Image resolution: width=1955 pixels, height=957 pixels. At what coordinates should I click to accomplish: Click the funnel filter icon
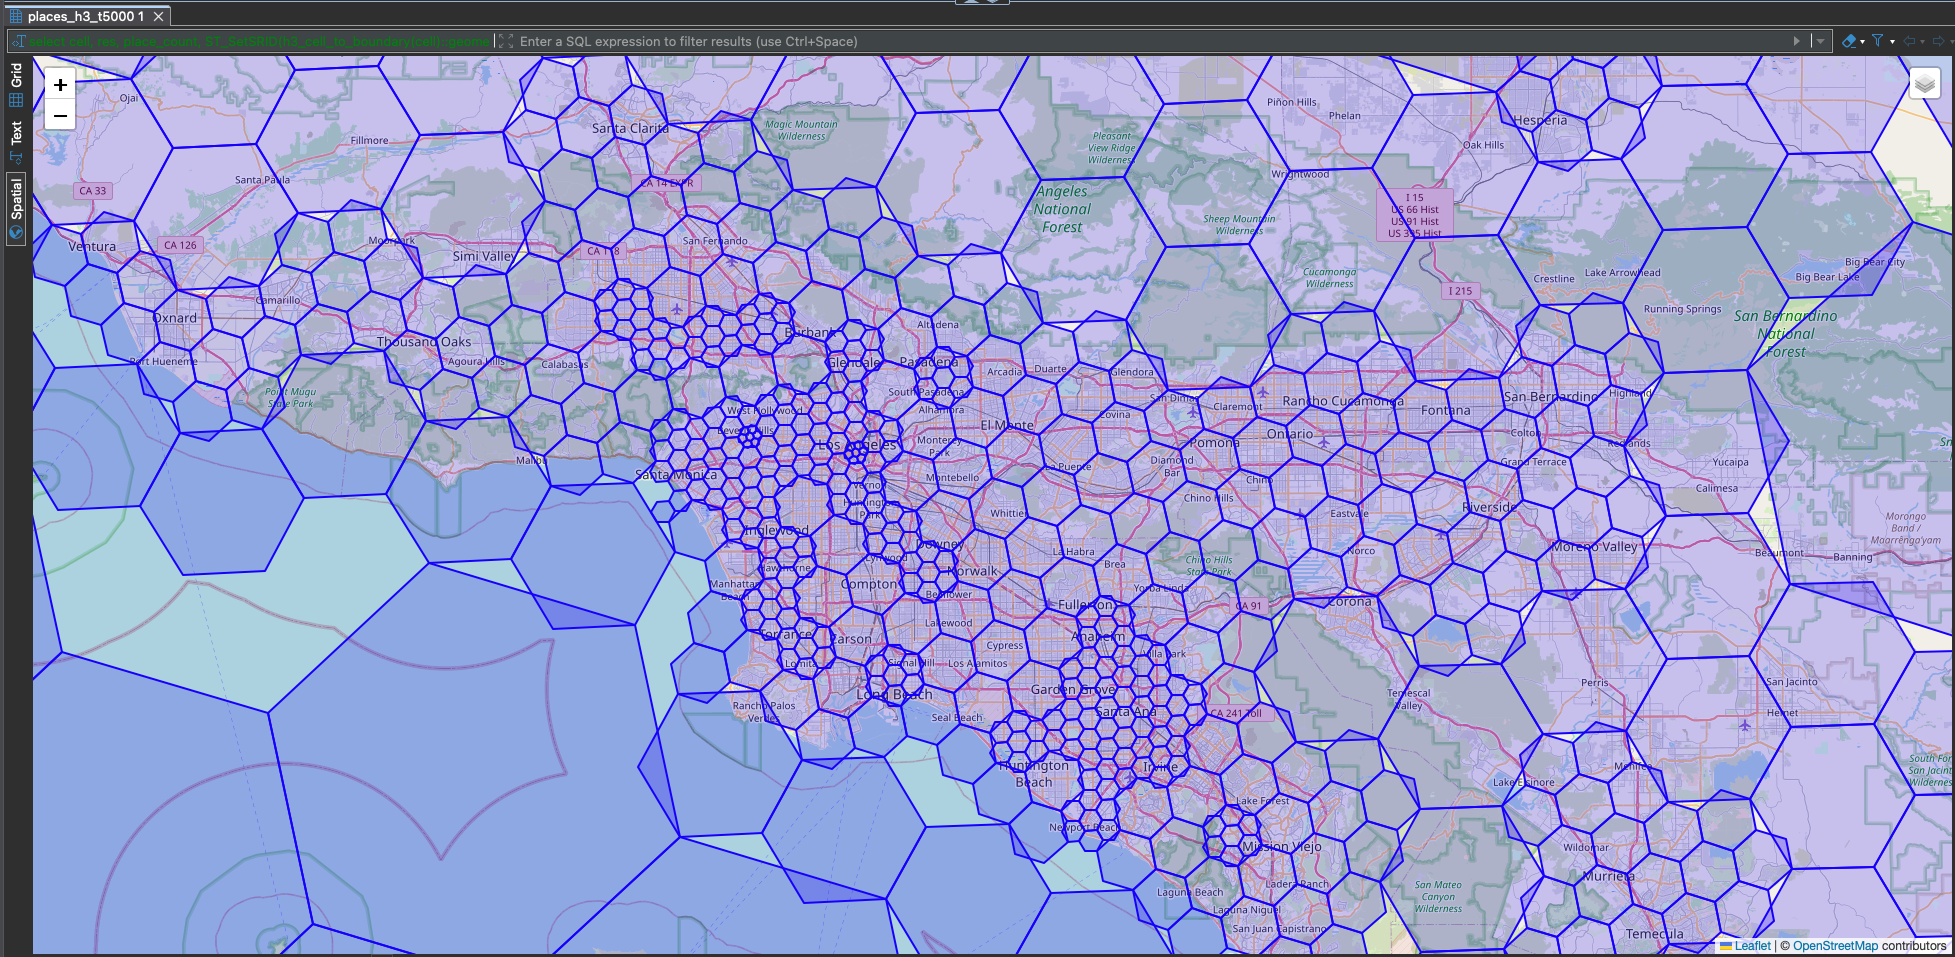pos(1877,41)
